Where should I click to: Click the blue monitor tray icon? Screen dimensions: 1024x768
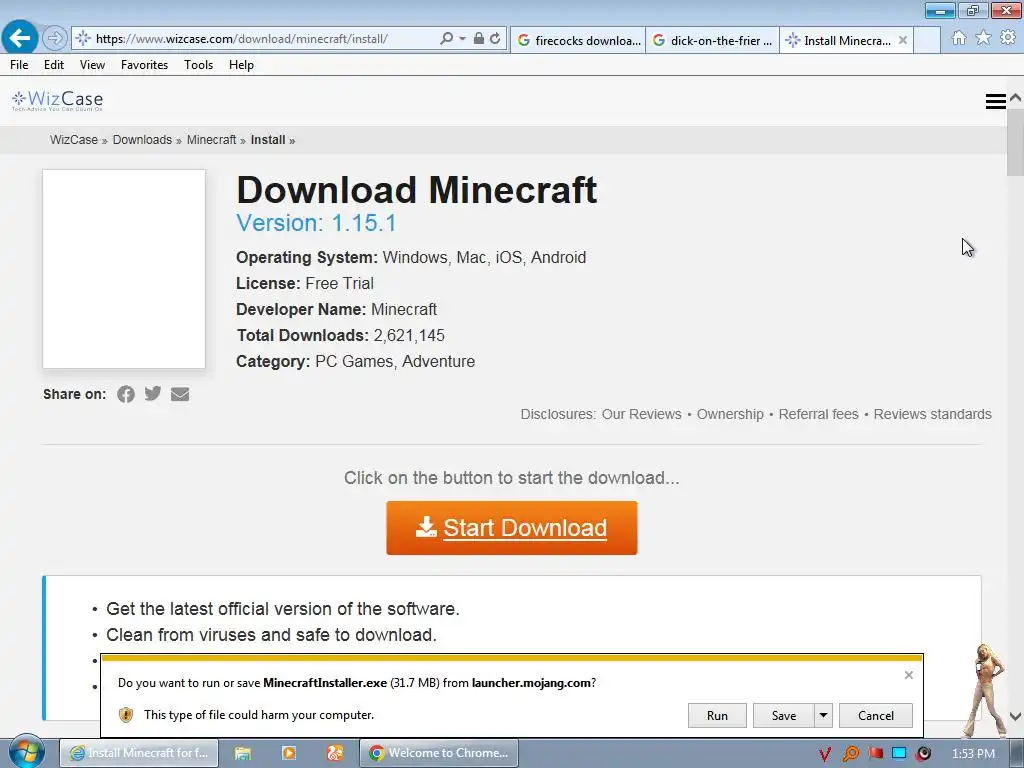coord(899,753)
